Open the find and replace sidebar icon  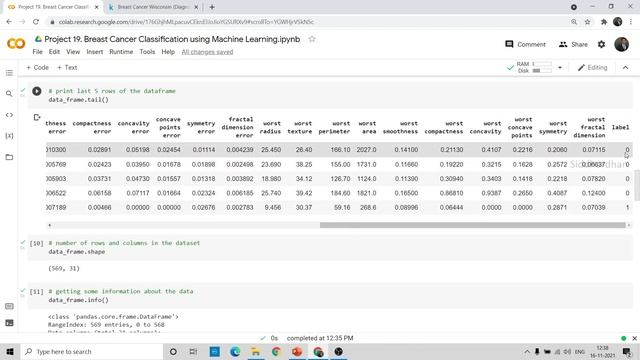9,94
